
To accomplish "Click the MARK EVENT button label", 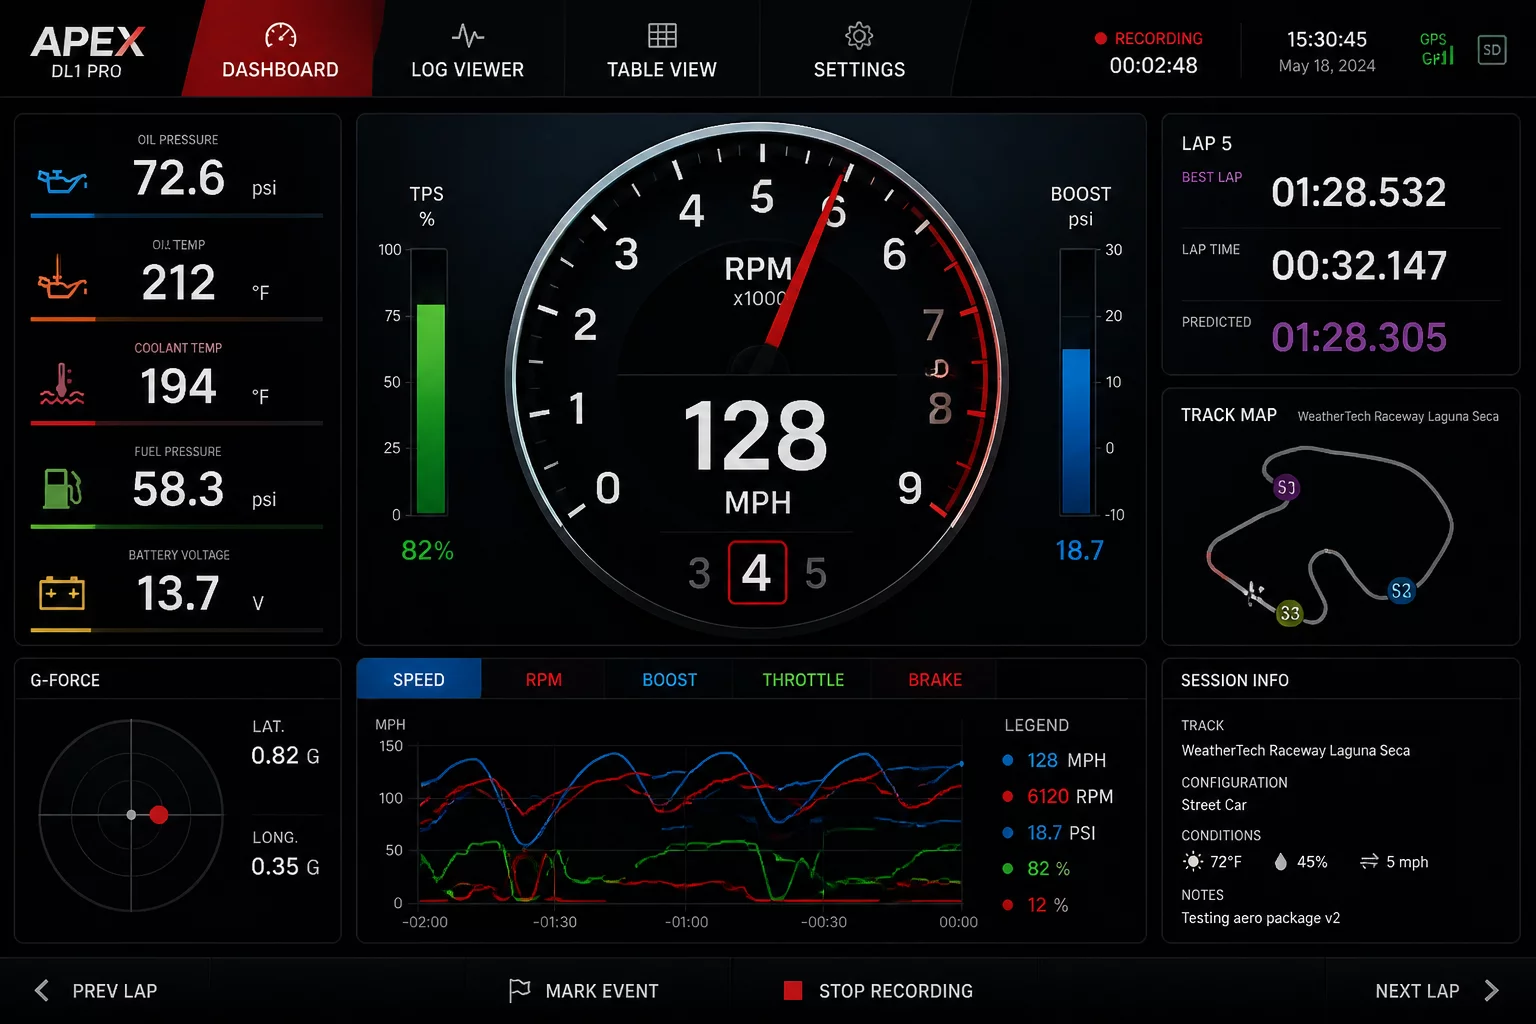I will (602, 991).
